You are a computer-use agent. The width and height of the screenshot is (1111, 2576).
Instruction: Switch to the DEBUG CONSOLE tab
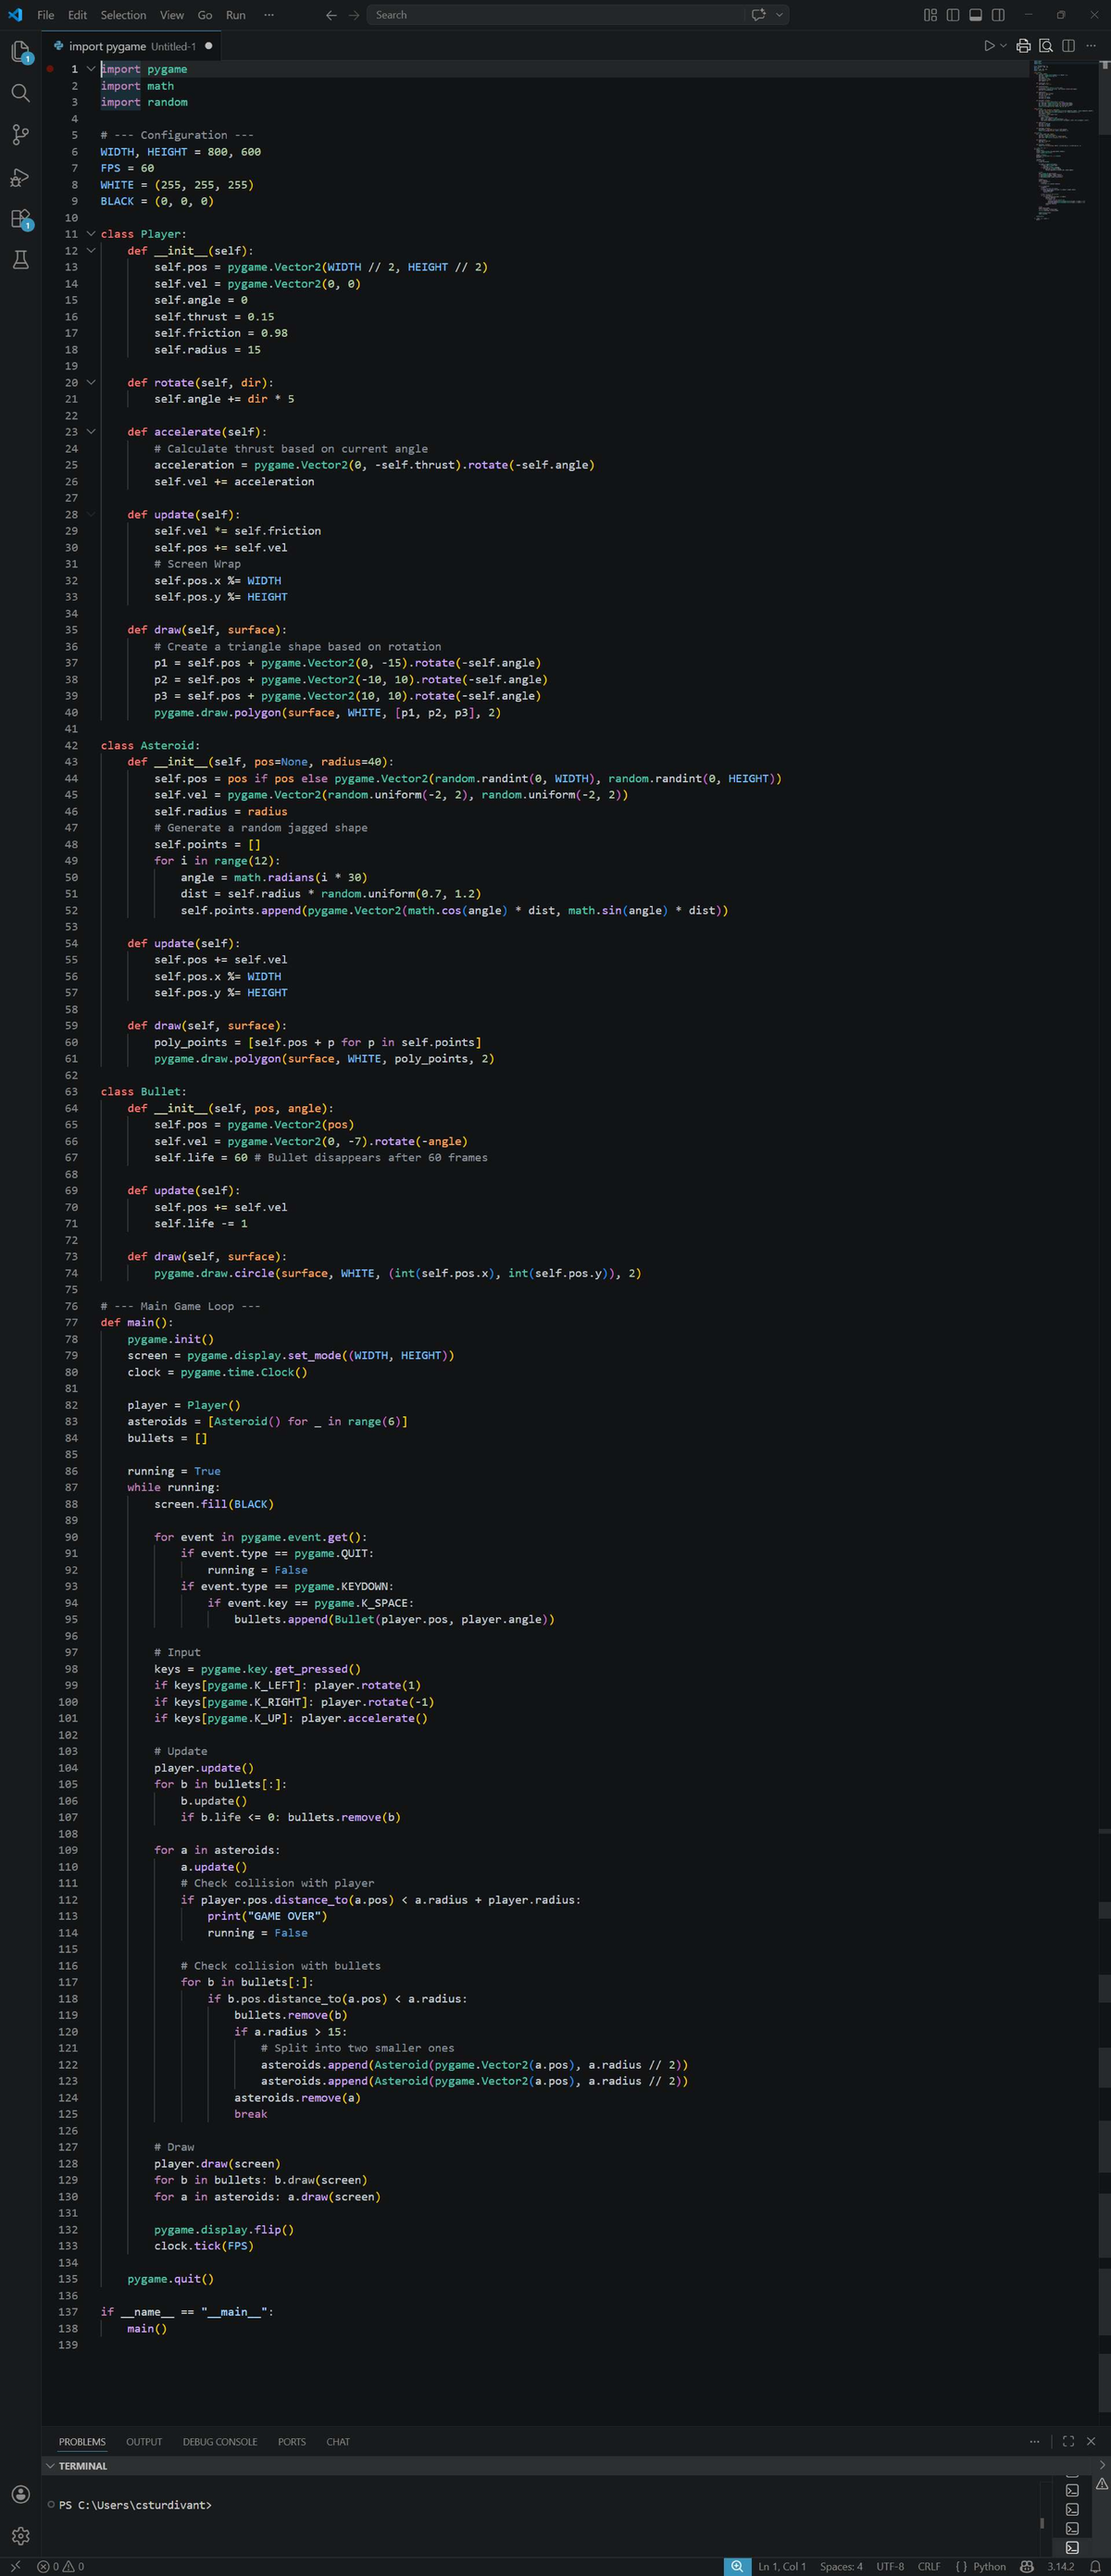[220, 2442]
